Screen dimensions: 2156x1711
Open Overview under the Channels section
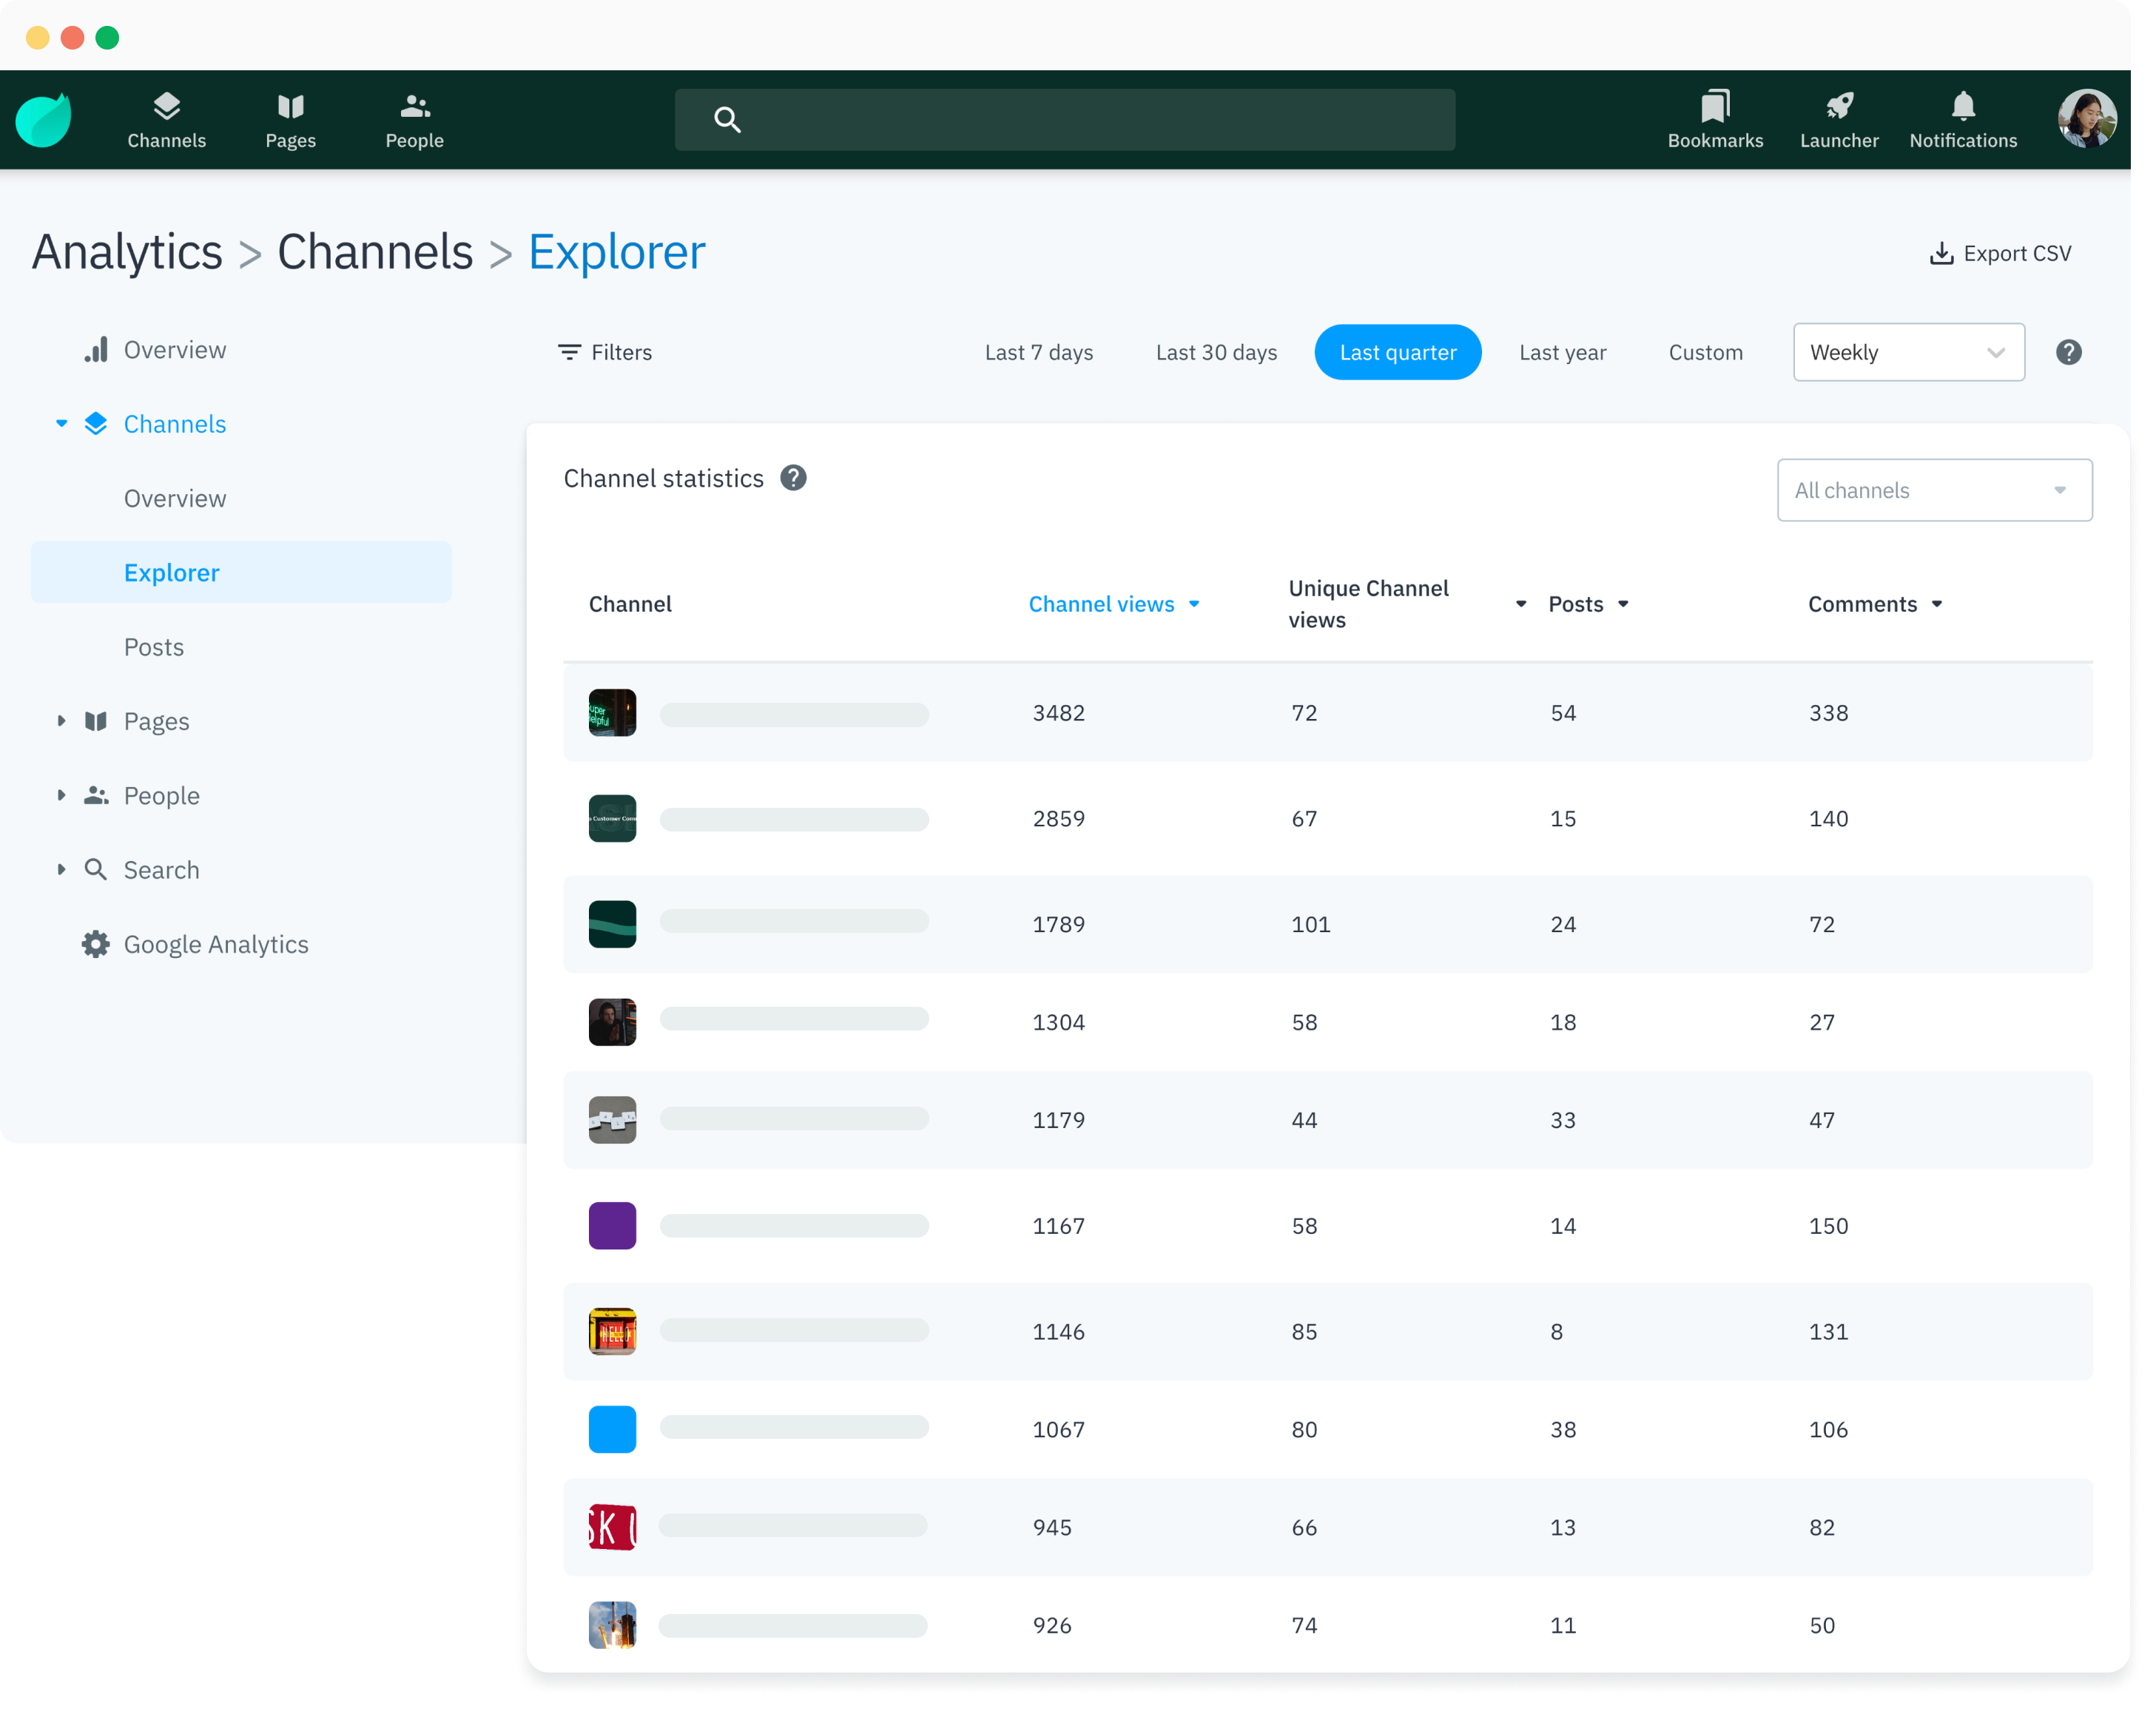point(174,498)
